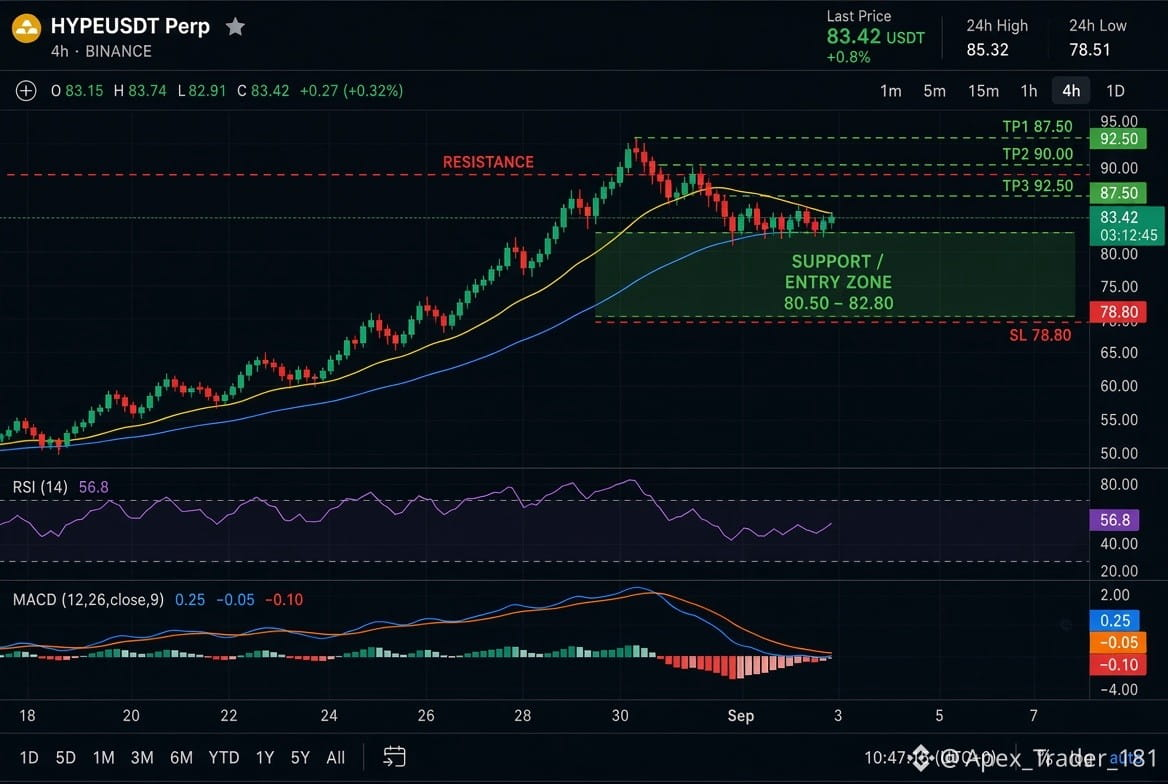
Task: Click the green 87.50 price axis tag
Action: tap(1118, 193)
